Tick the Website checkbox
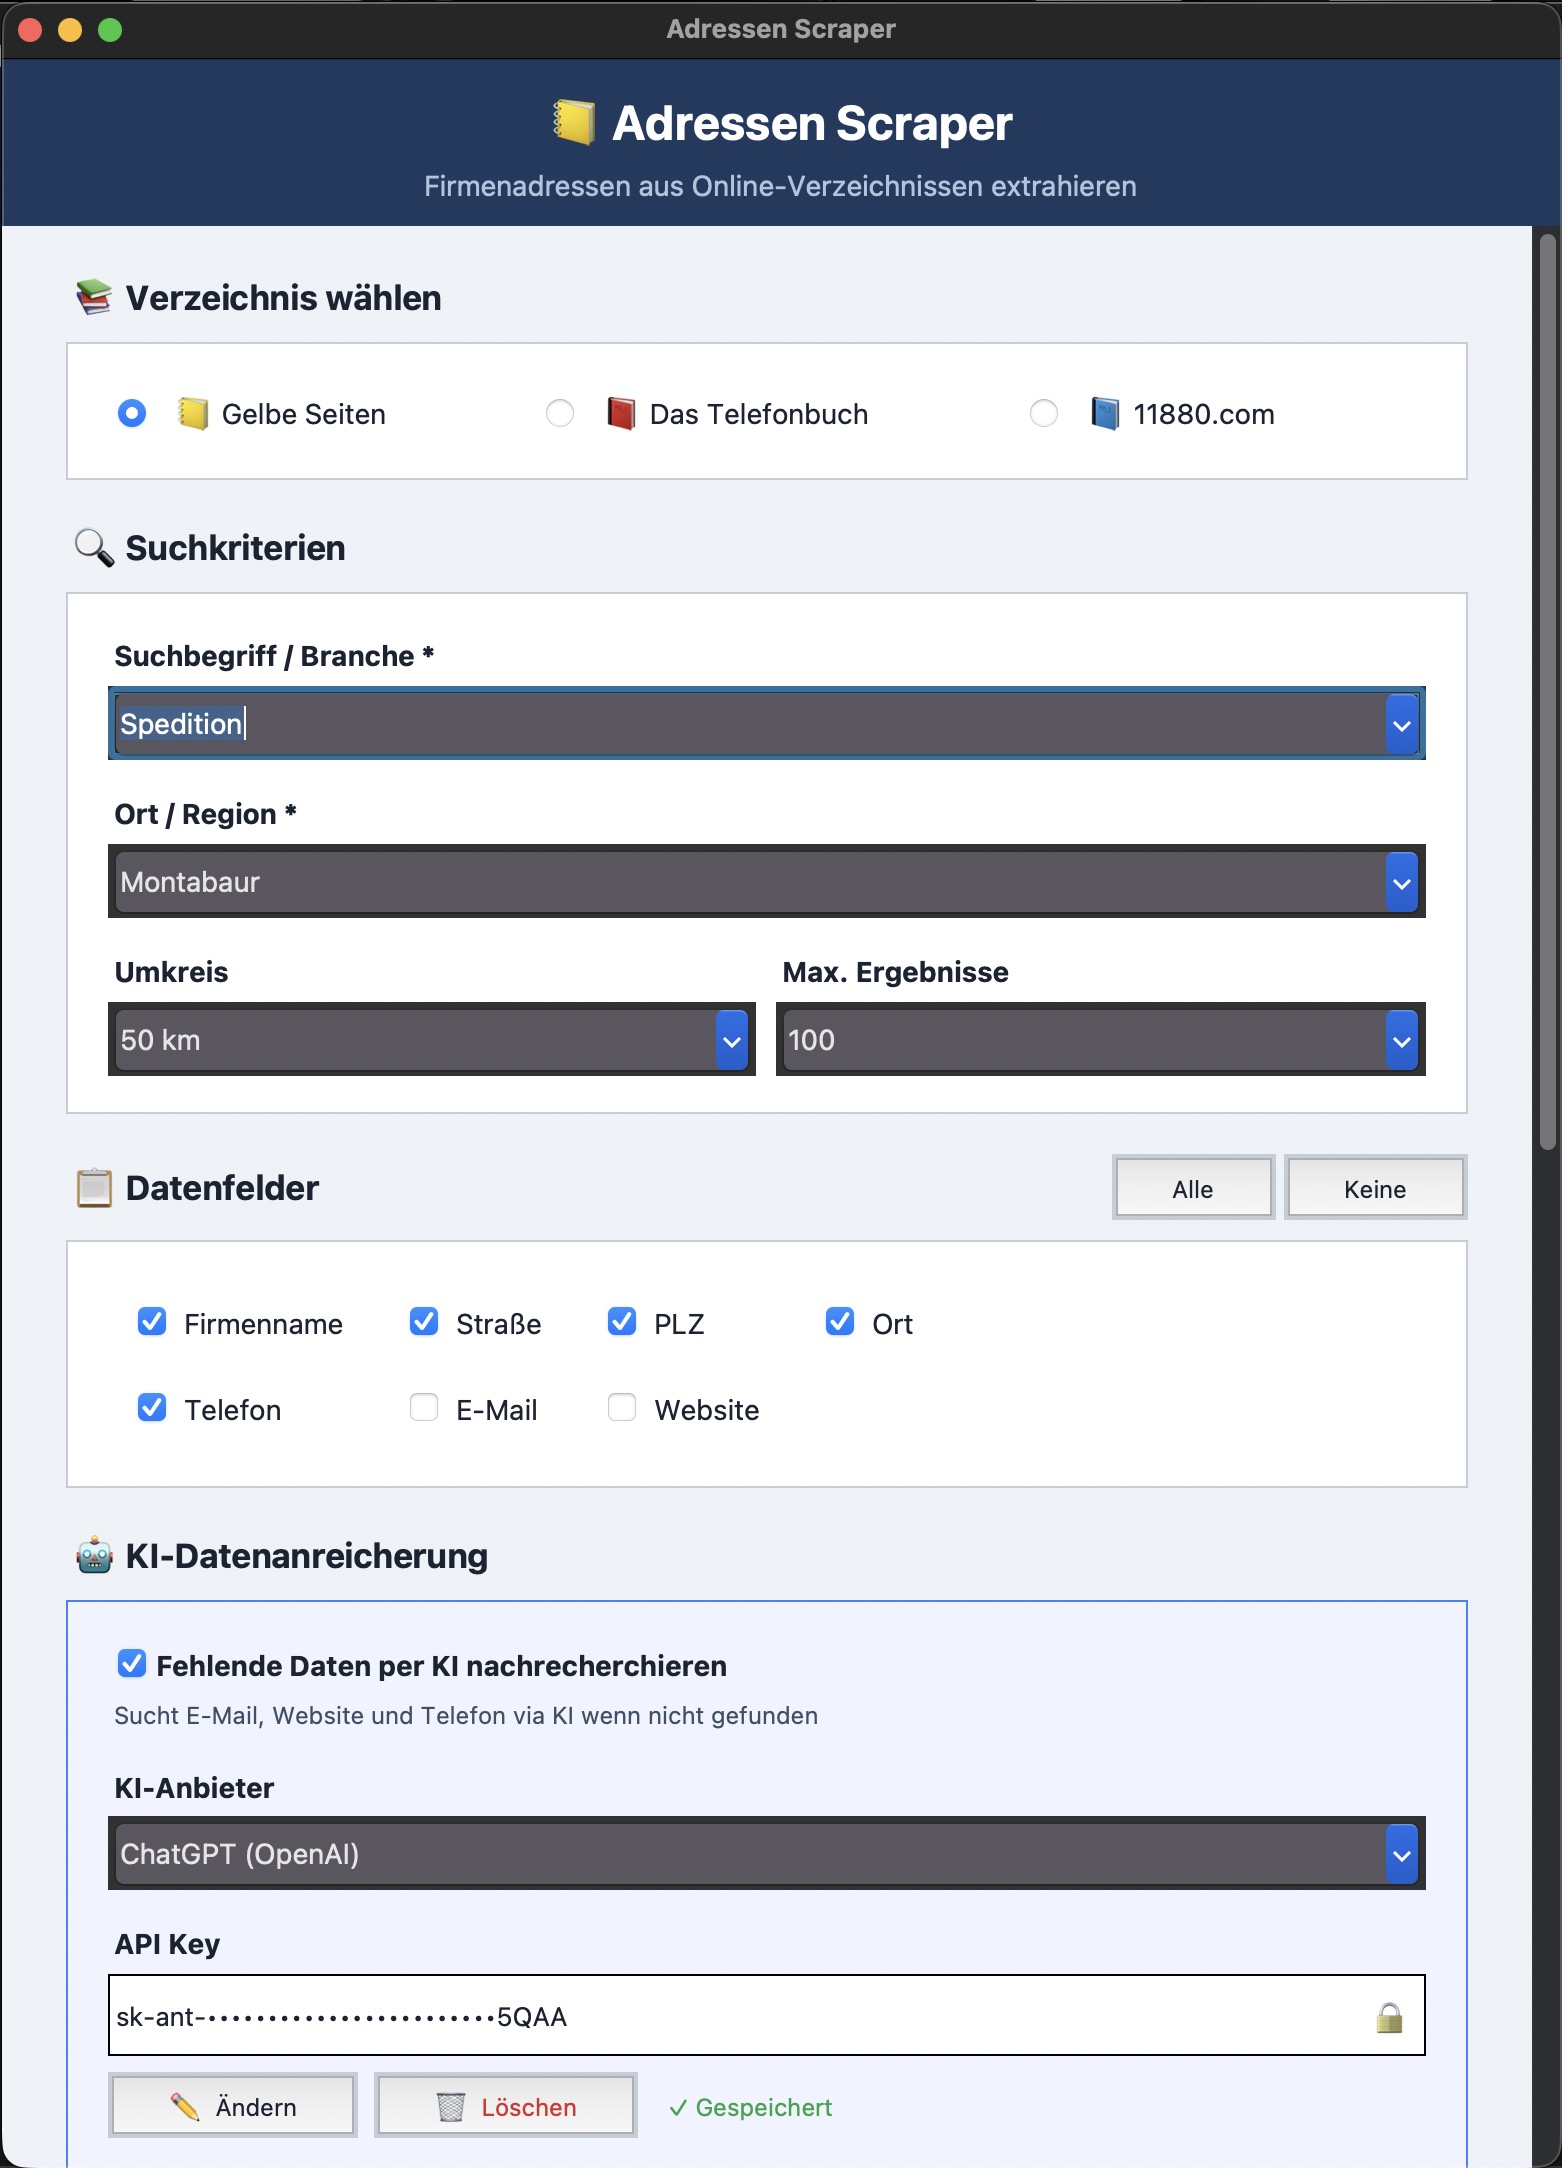1562x2168 pixels. [622, 1408]
